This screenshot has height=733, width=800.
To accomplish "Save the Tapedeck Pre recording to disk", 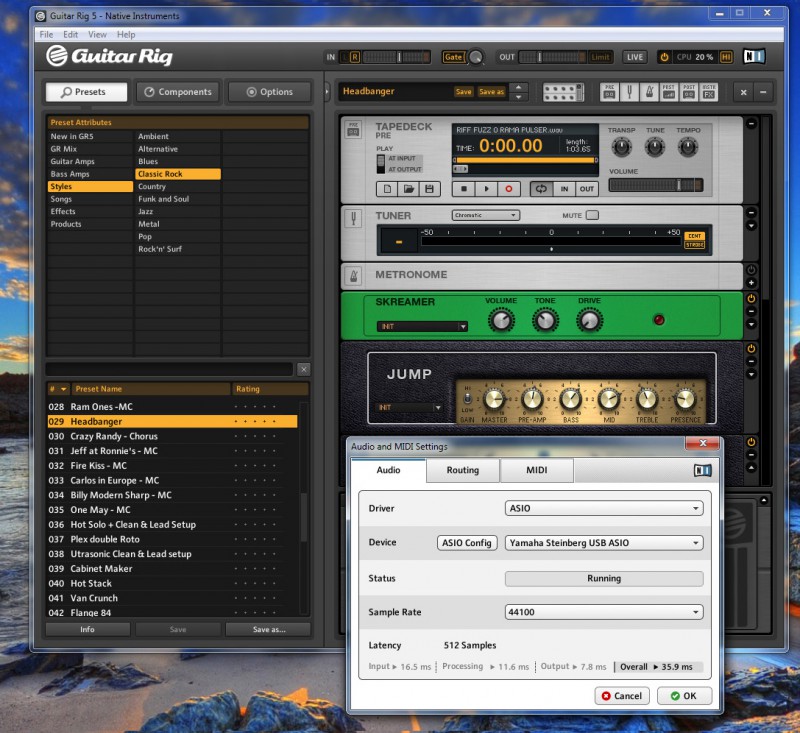I will [x=429, y=189].
